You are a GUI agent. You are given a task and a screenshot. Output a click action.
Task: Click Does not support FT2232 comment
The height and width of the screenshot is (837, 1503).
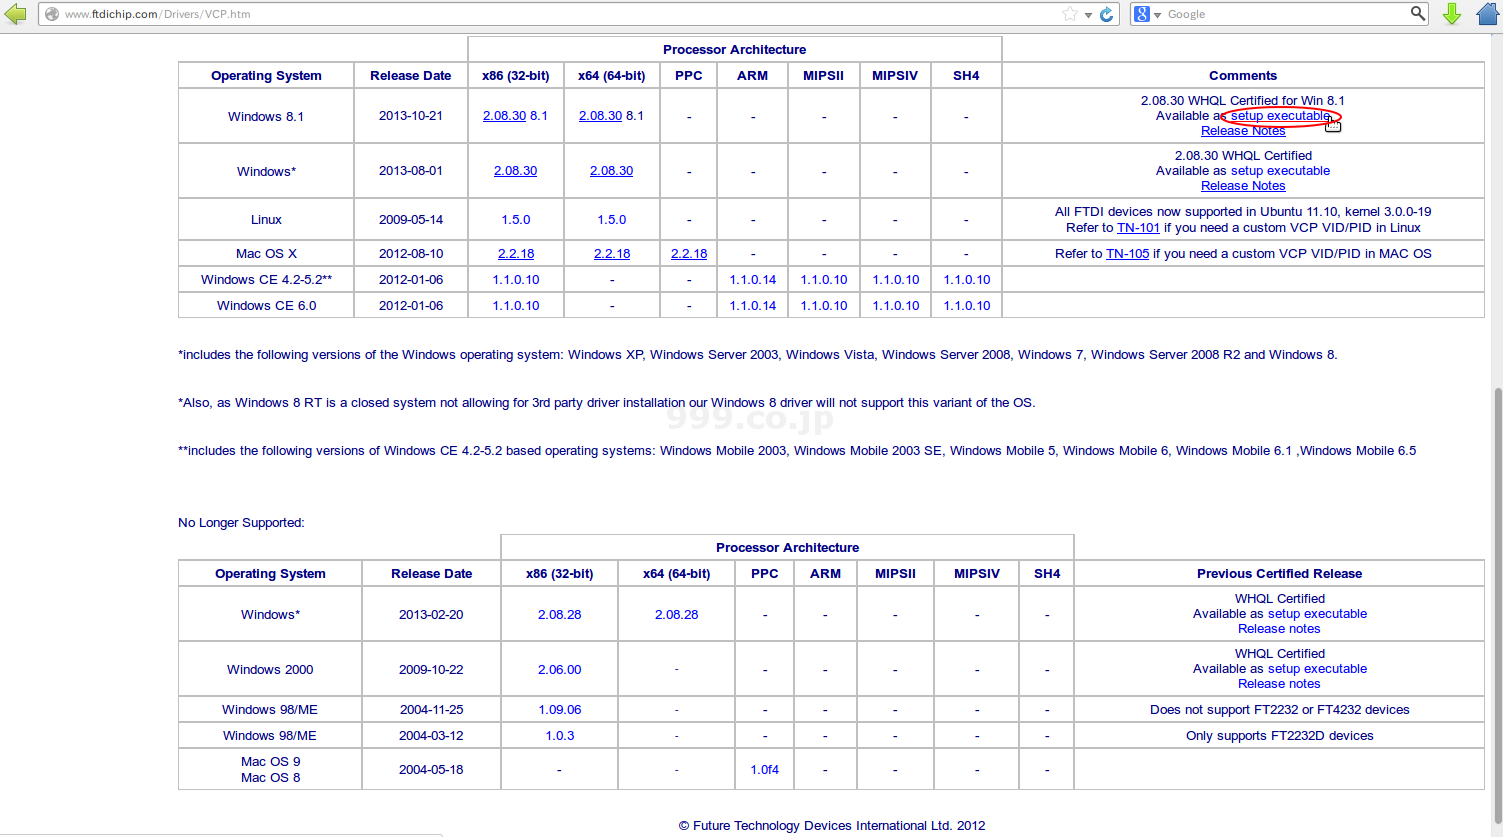coord(1280,710)
